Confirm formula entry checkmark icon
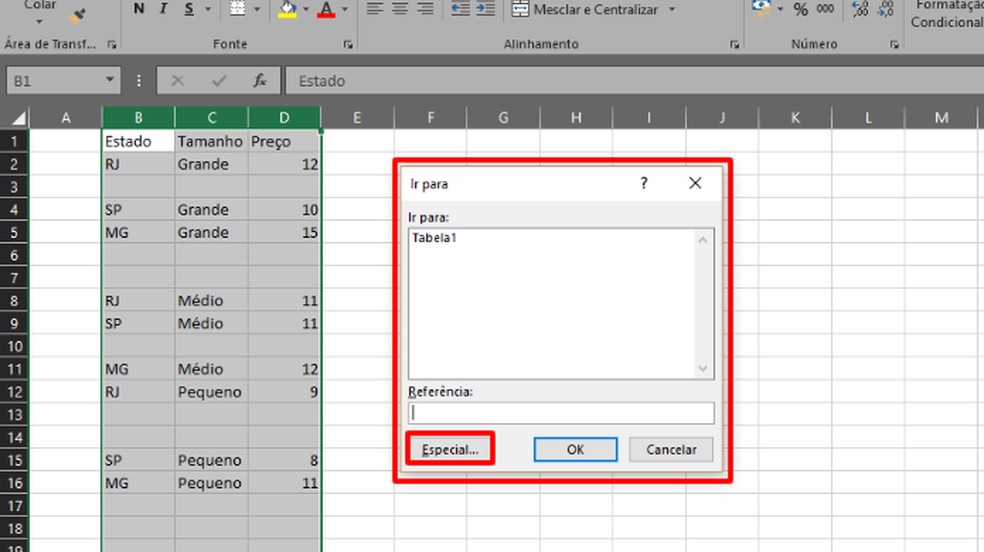This screenshot has width=984, height=552. point(219,81)
